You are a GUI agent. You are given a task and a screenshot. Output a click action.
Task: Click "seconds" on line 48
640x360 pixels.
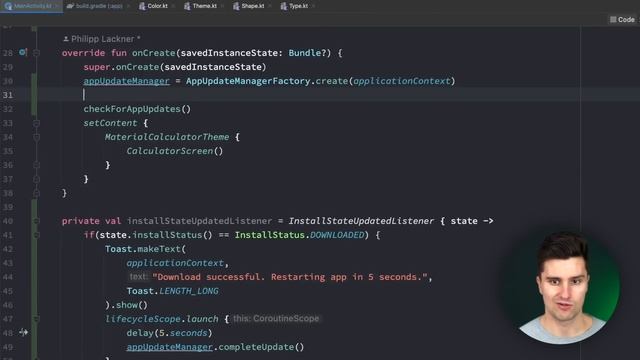189,333
